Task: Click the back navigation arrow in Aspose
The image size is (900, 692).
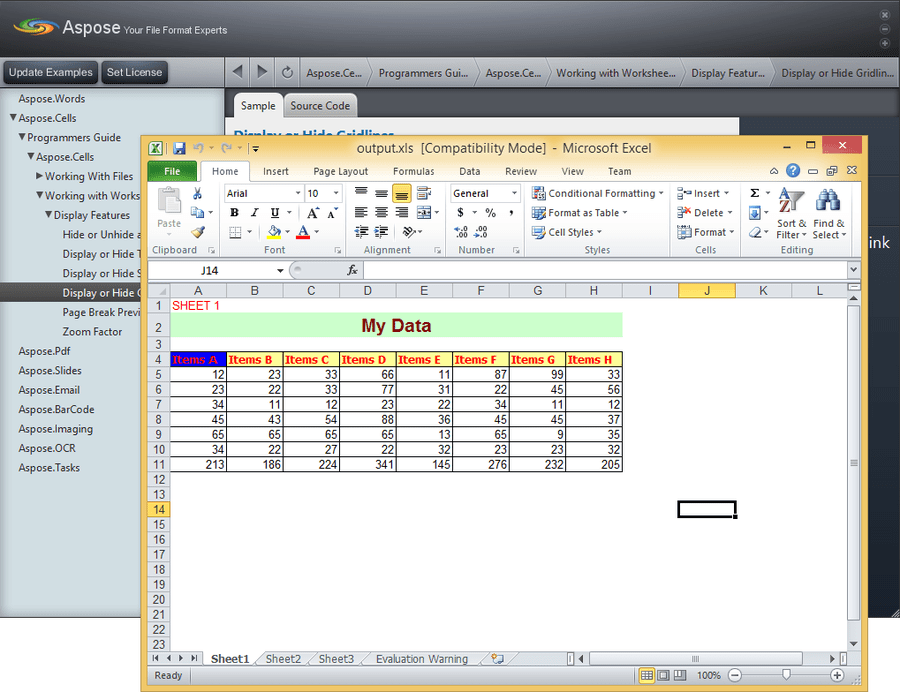Action: [237, 72]
